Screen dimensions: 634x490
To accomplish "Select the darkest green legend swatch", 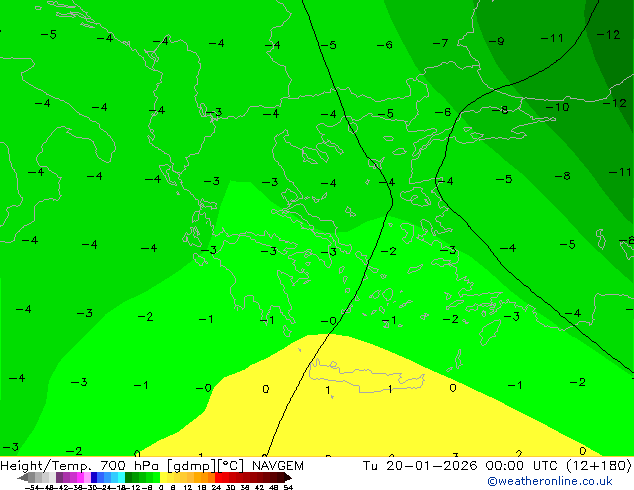I will pos(129,478).
